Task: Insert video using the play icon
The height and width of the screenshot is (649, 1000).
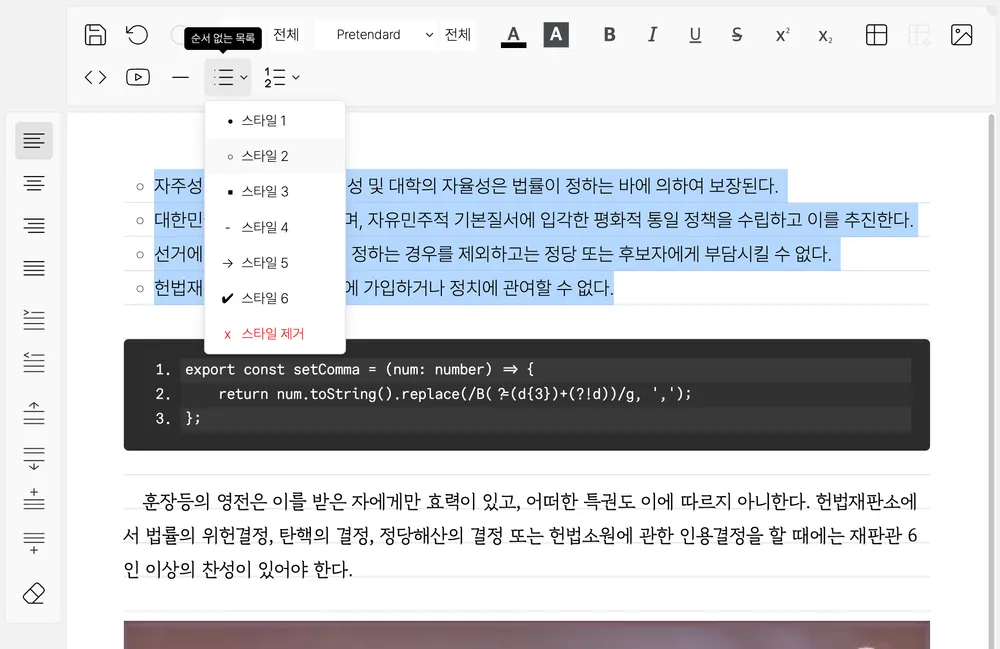Action: (138, 77)
